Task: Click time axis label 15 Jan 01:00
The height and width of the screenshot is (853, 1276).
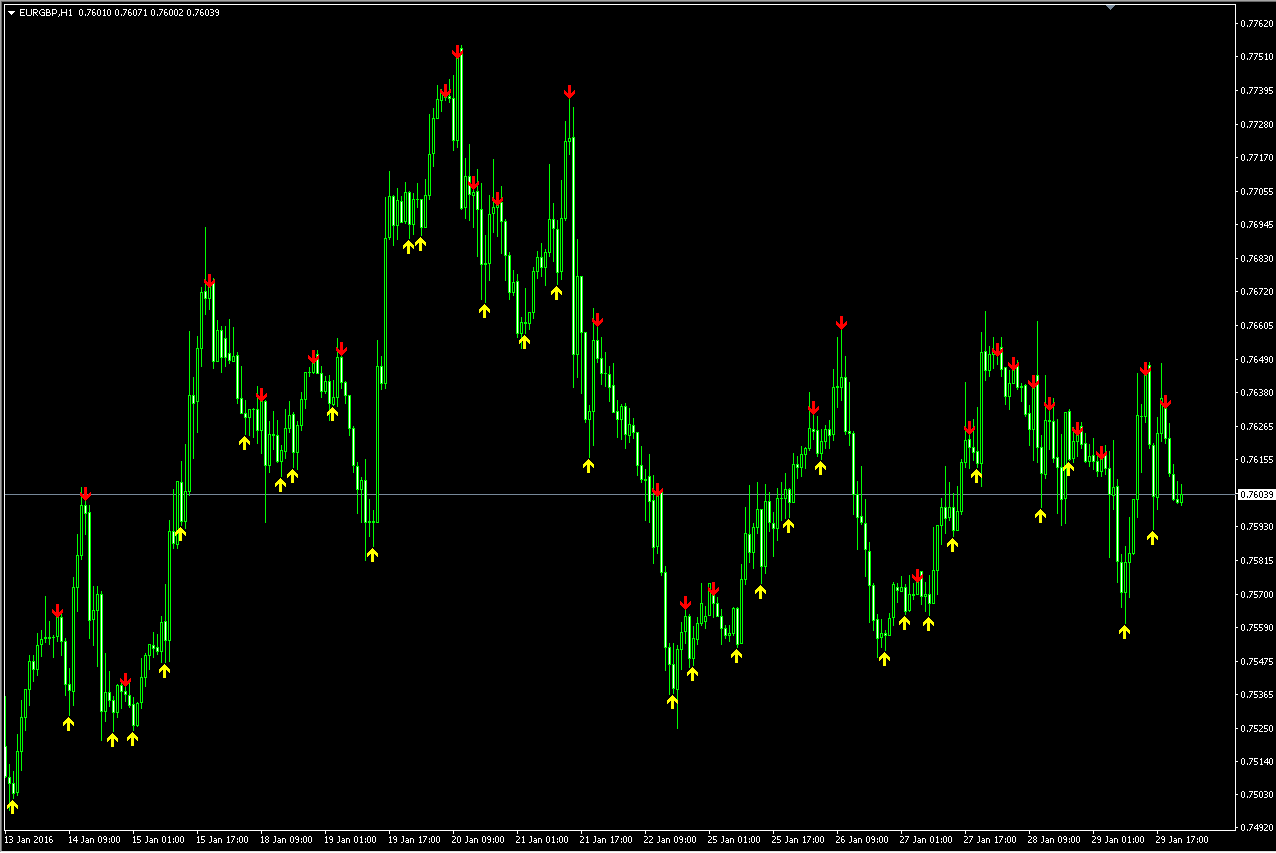Action: pos(158,840)
